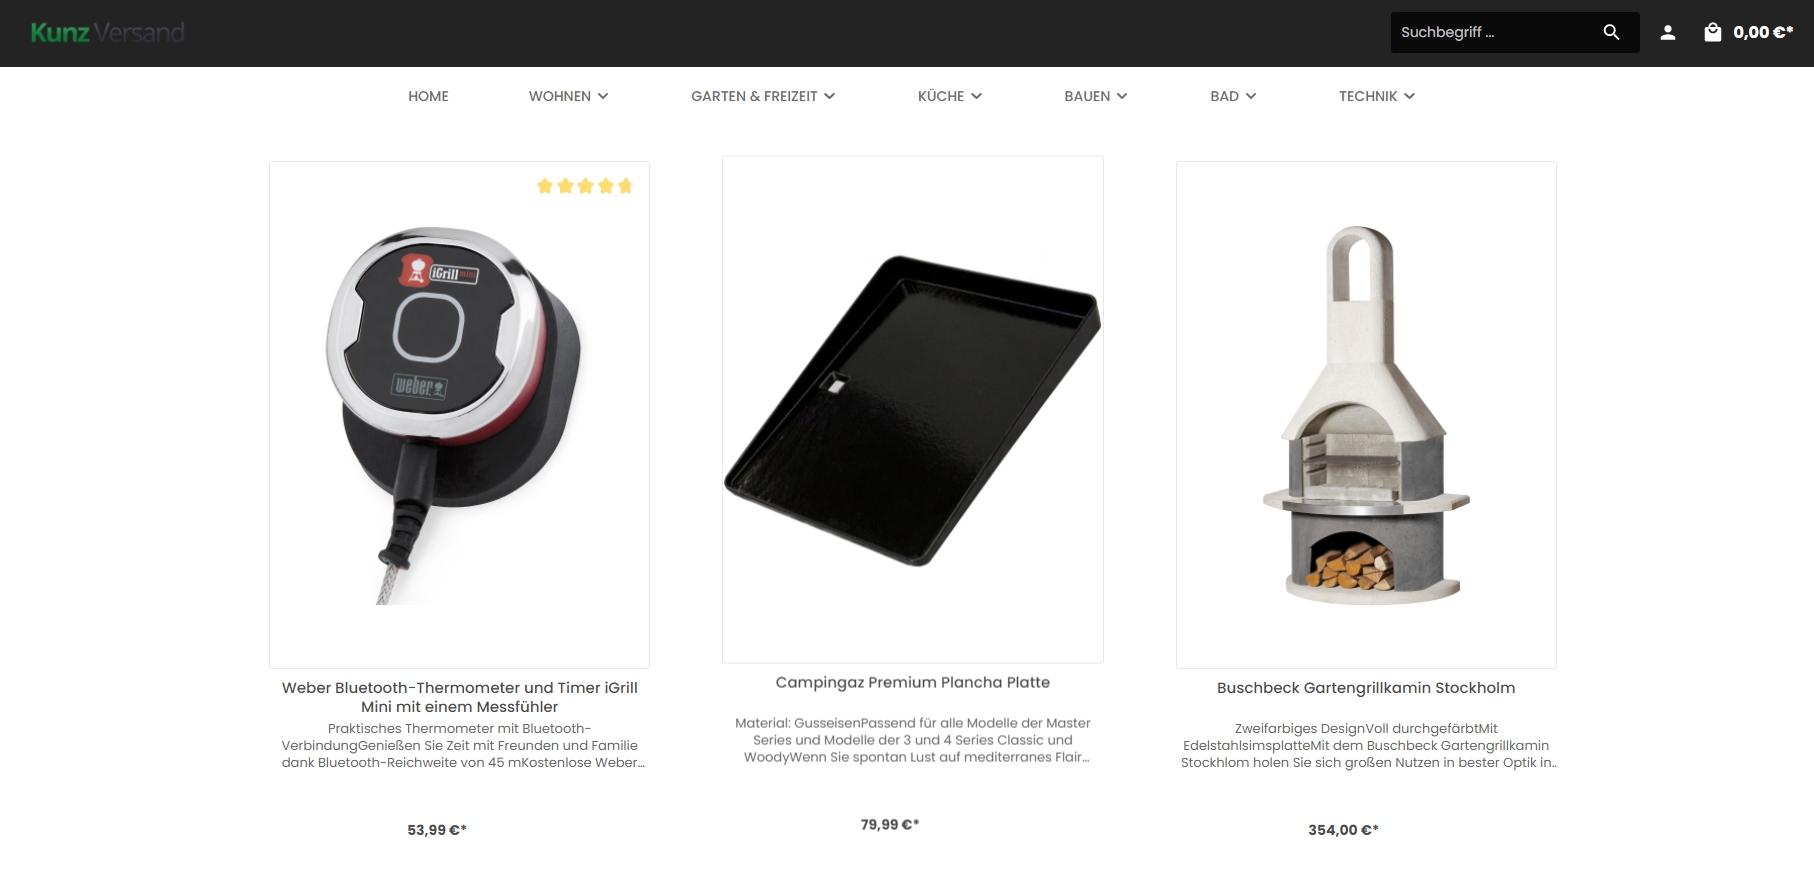1814x883 pixels.
Task: Click the Kunz Versand logo
Action: [107, 33]
